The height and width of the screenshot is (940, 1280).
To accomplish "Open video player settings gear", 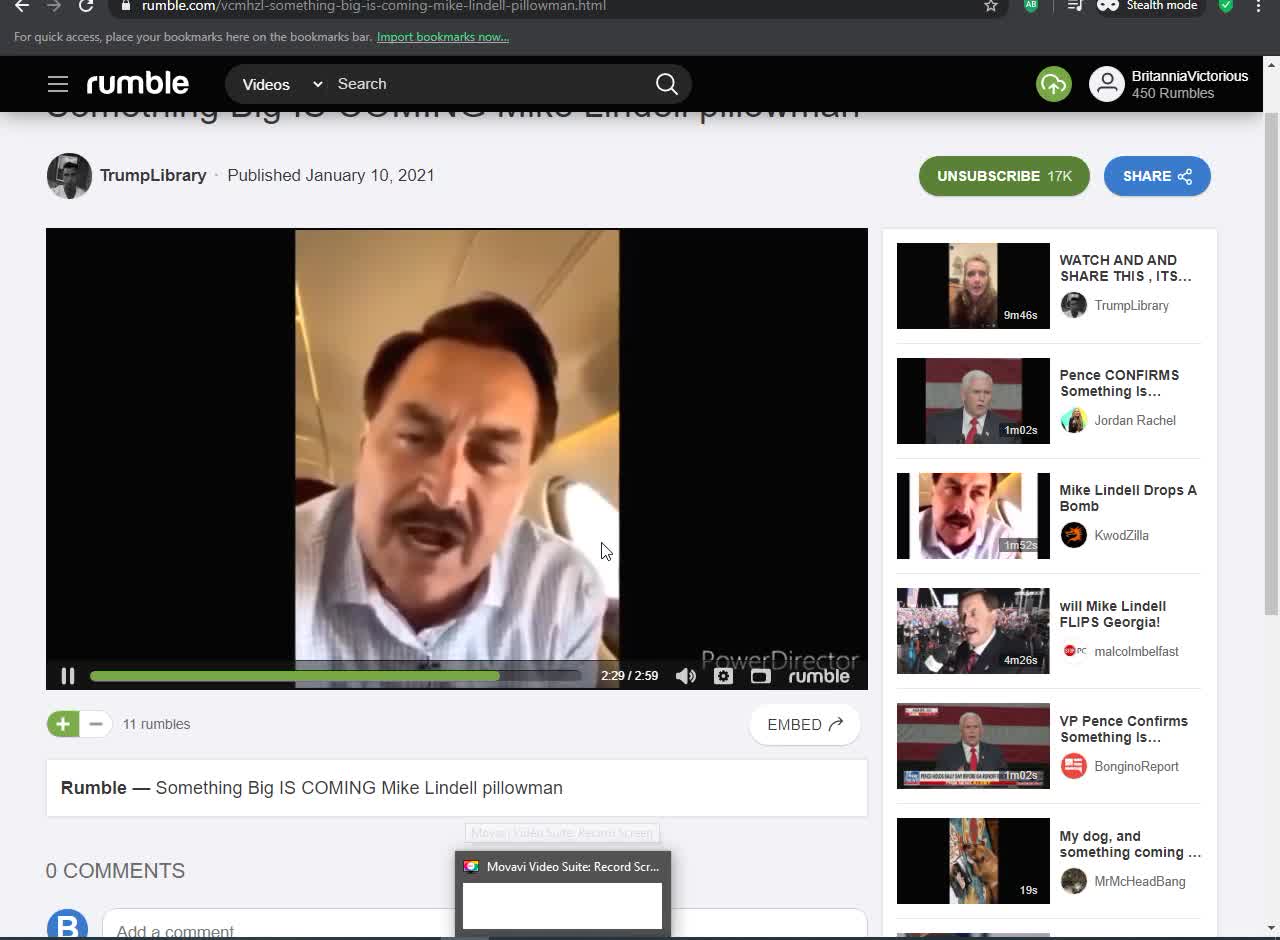I will [723, 676].
